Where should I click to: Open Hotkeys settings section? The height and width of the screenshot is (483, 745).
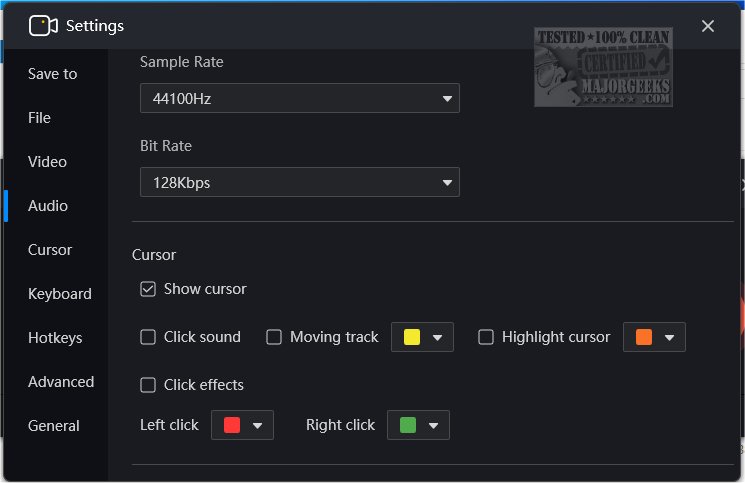coord(55,338)
